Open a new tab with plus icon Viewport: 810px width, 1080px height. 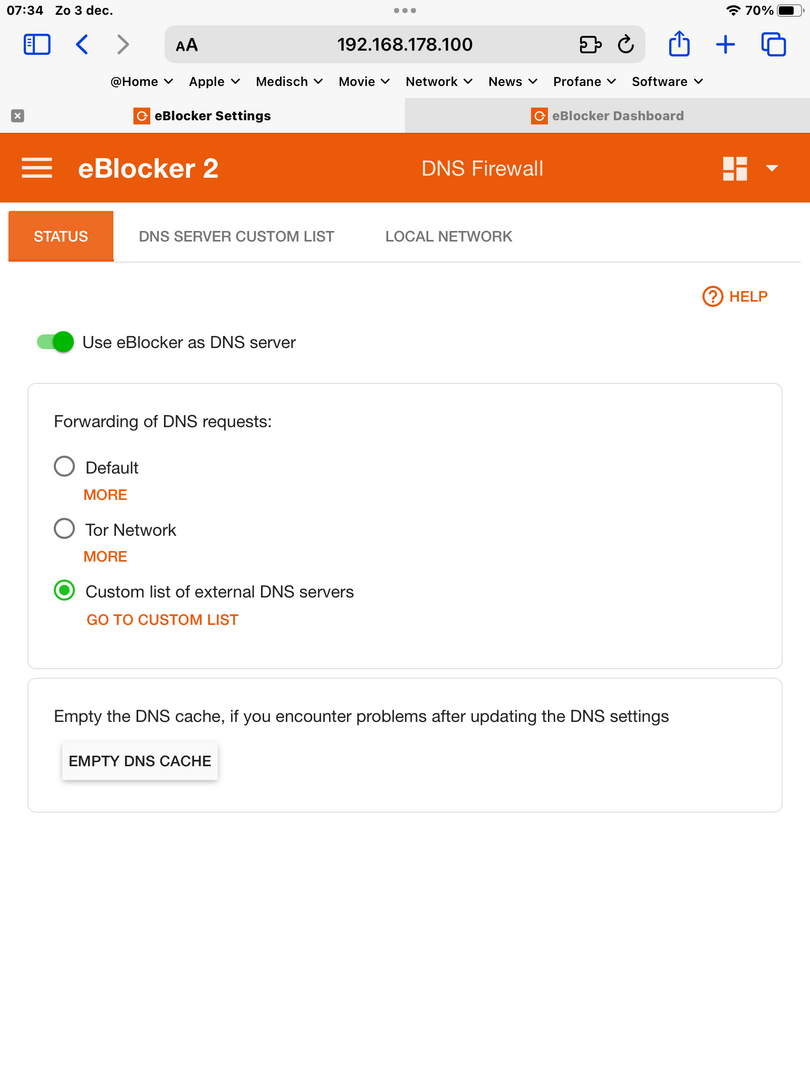[725, 44]
